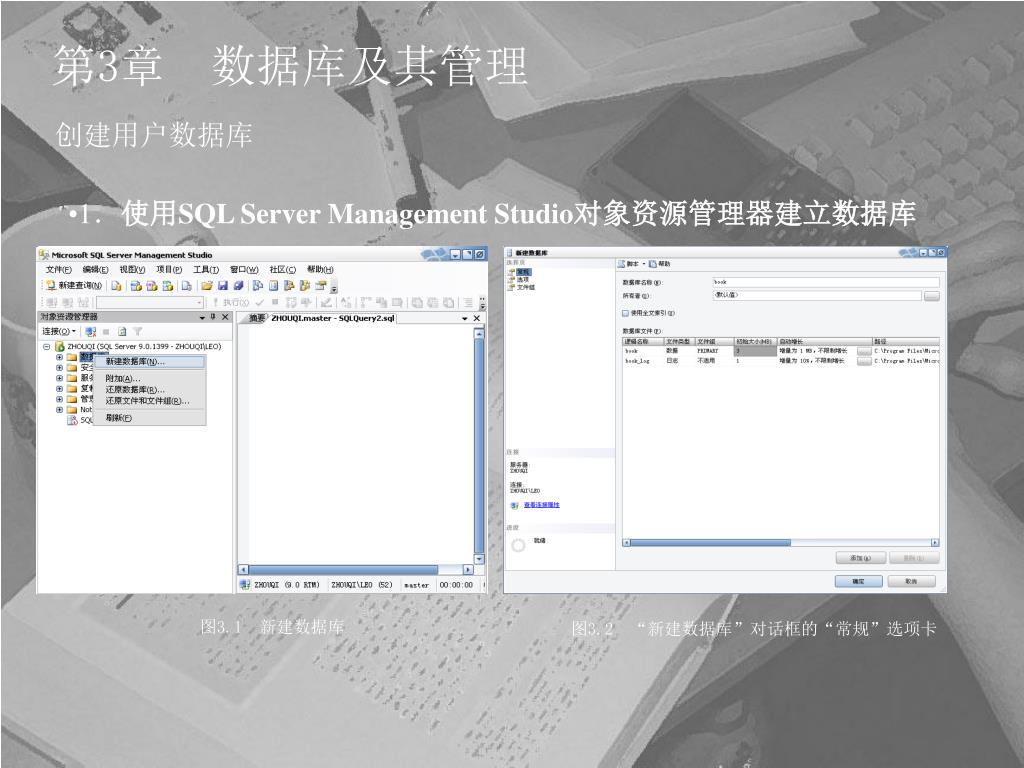
Task: Choose 刷新(F) from the context menu
Action: pyautogui.click(x=150, y=418)
